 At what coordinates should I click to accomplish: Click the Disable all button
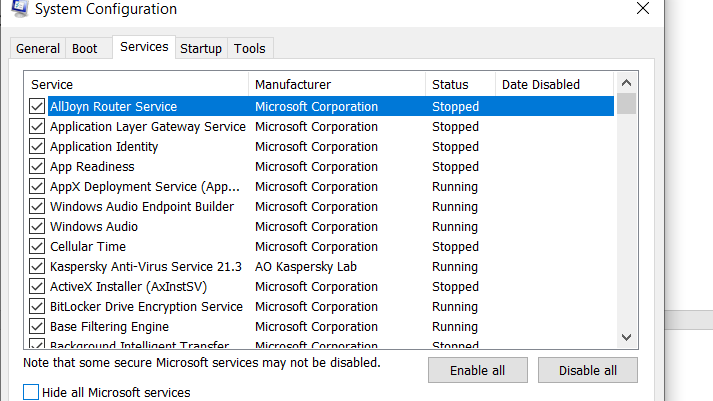pyautogui.click(x=587, y=371)
